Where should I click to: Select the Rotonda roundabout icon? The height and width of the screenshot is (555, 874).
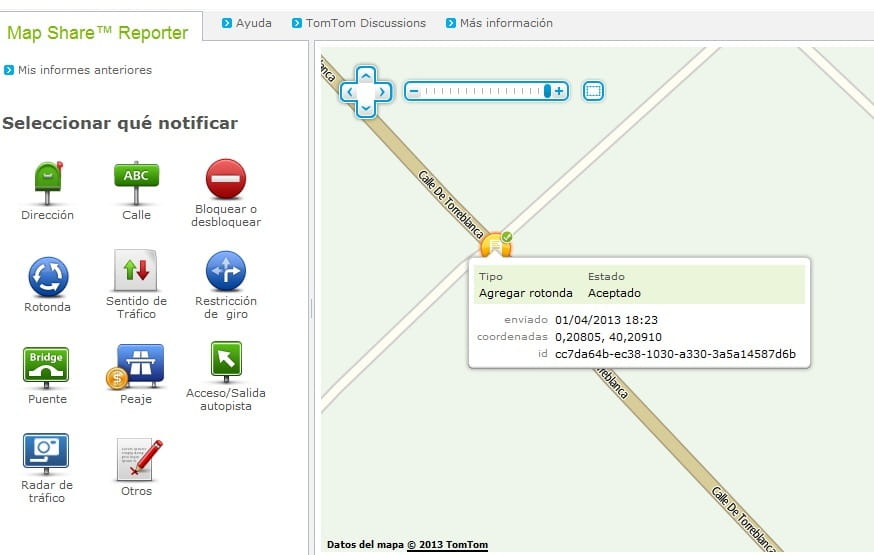[48, 276]
